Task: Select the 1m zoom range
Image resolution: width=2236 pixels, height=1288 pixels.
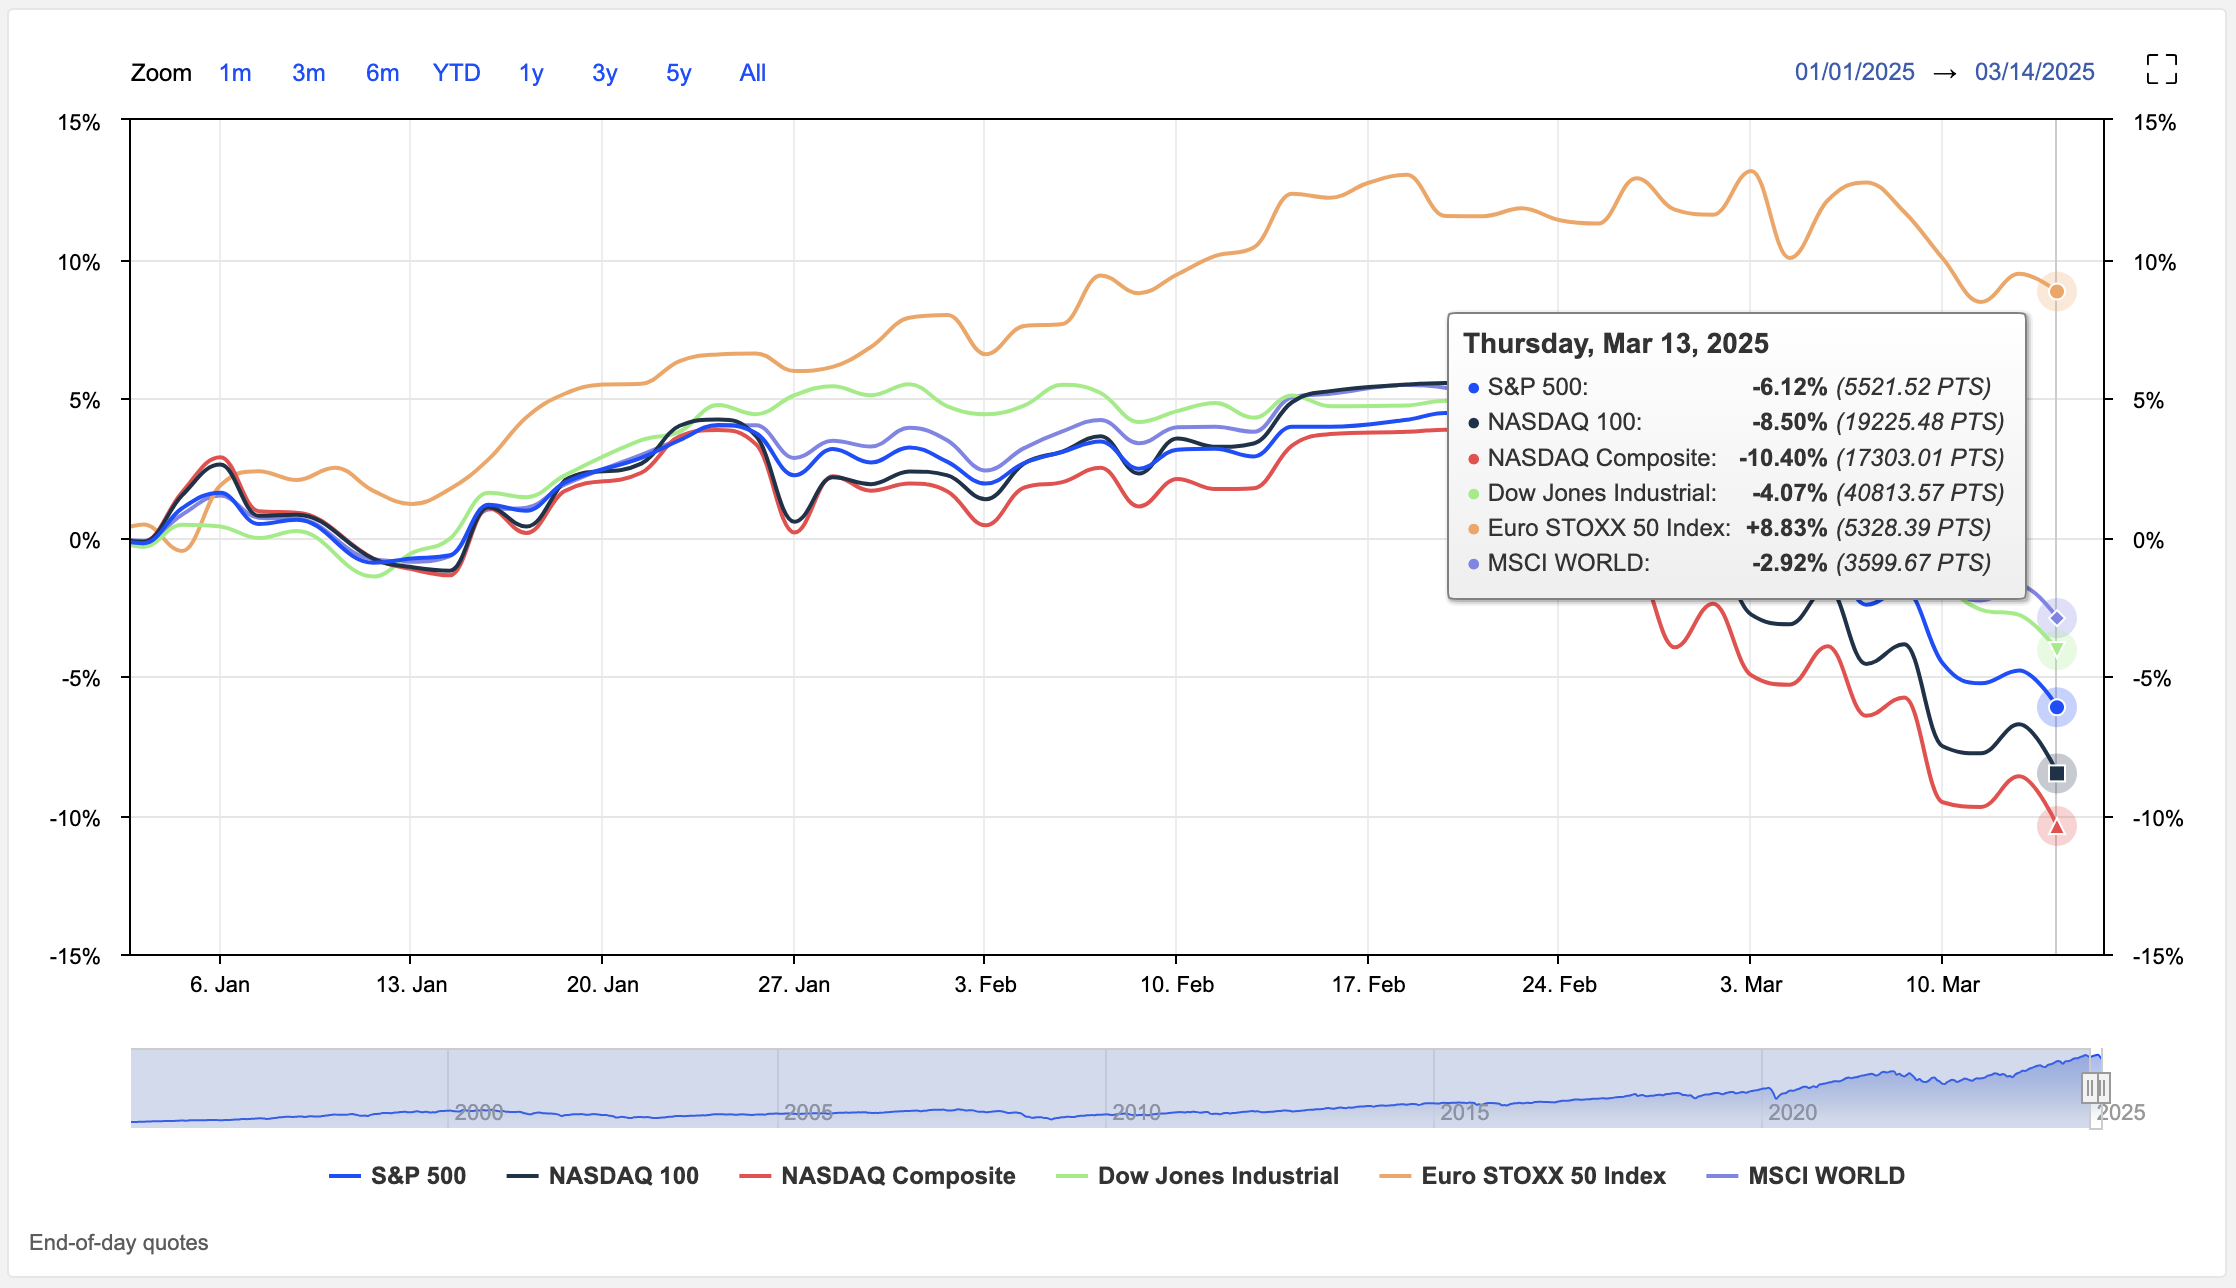Action: coord(235,73)
